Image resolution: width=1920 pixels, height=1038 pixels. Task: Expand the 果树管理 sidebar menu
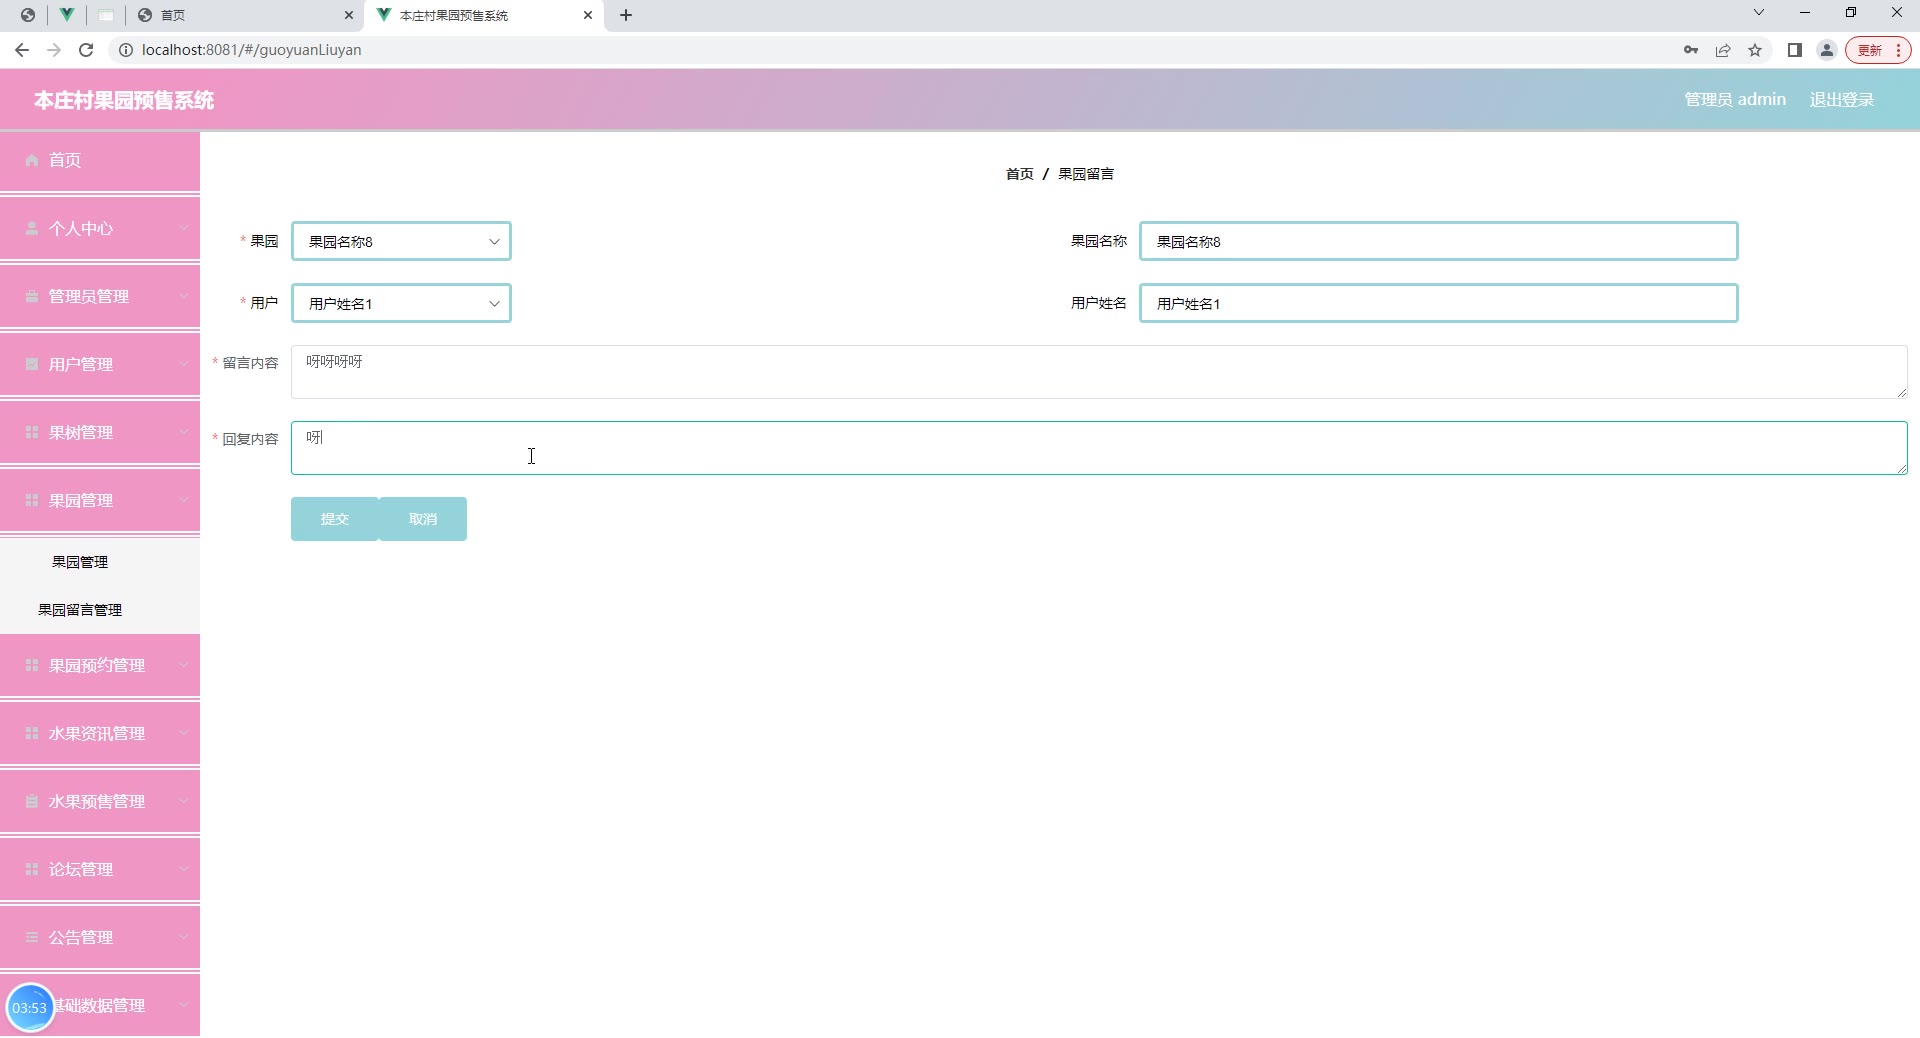(100, 432)
